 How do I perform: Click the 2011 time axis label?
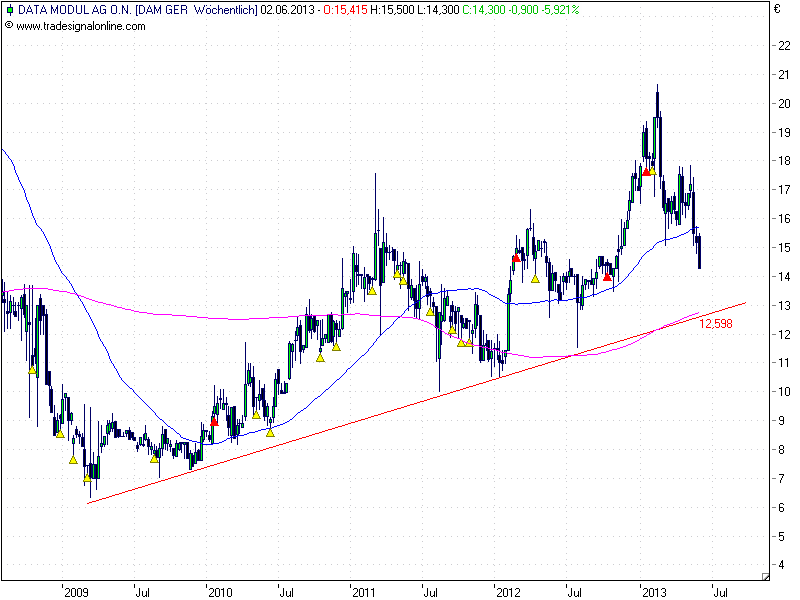click(x=364, y=592)
